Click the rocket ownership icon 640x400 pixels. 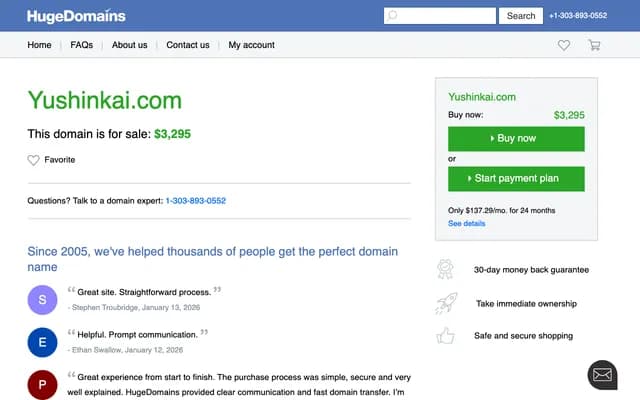tap(446, 303)
